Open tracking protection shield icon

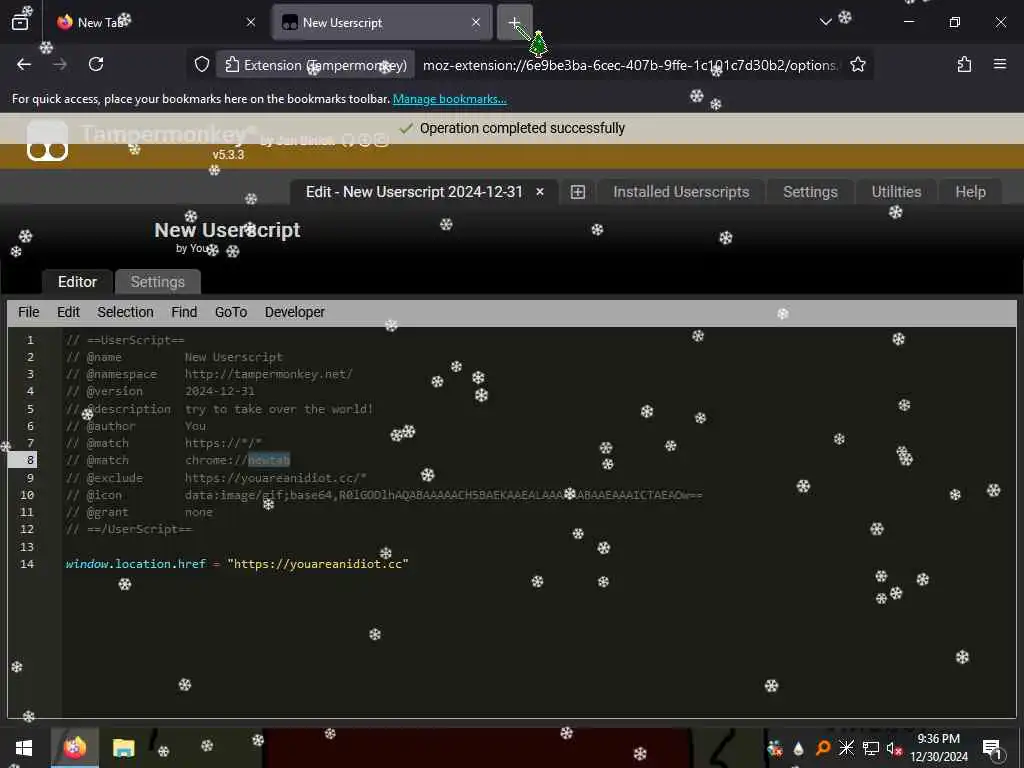pyautogui.click(x=202, y=65)
